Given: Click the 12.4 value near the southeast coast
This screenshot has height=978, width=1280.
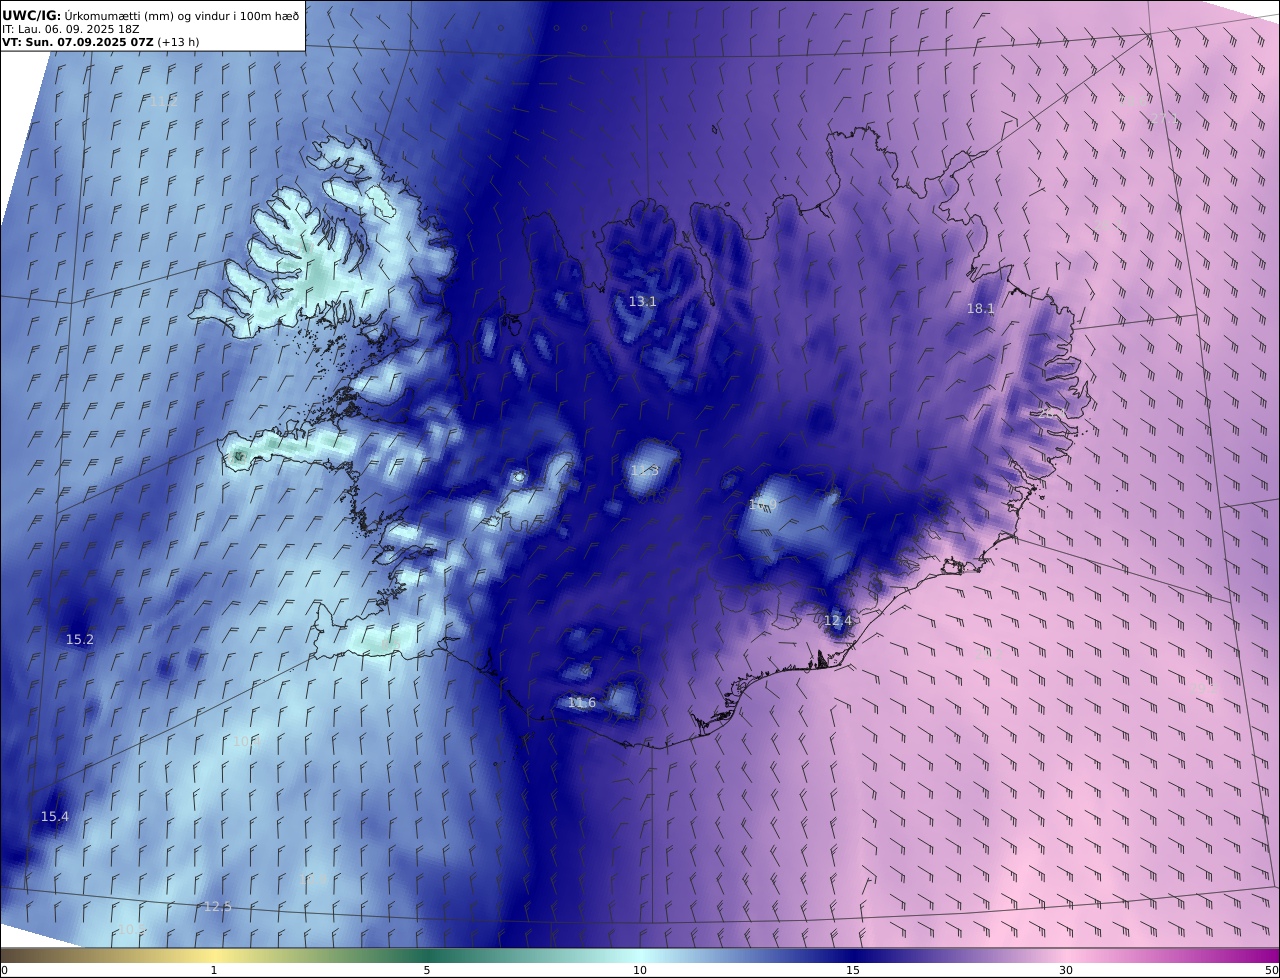Looking at the screenshot, I should (837, 621).
